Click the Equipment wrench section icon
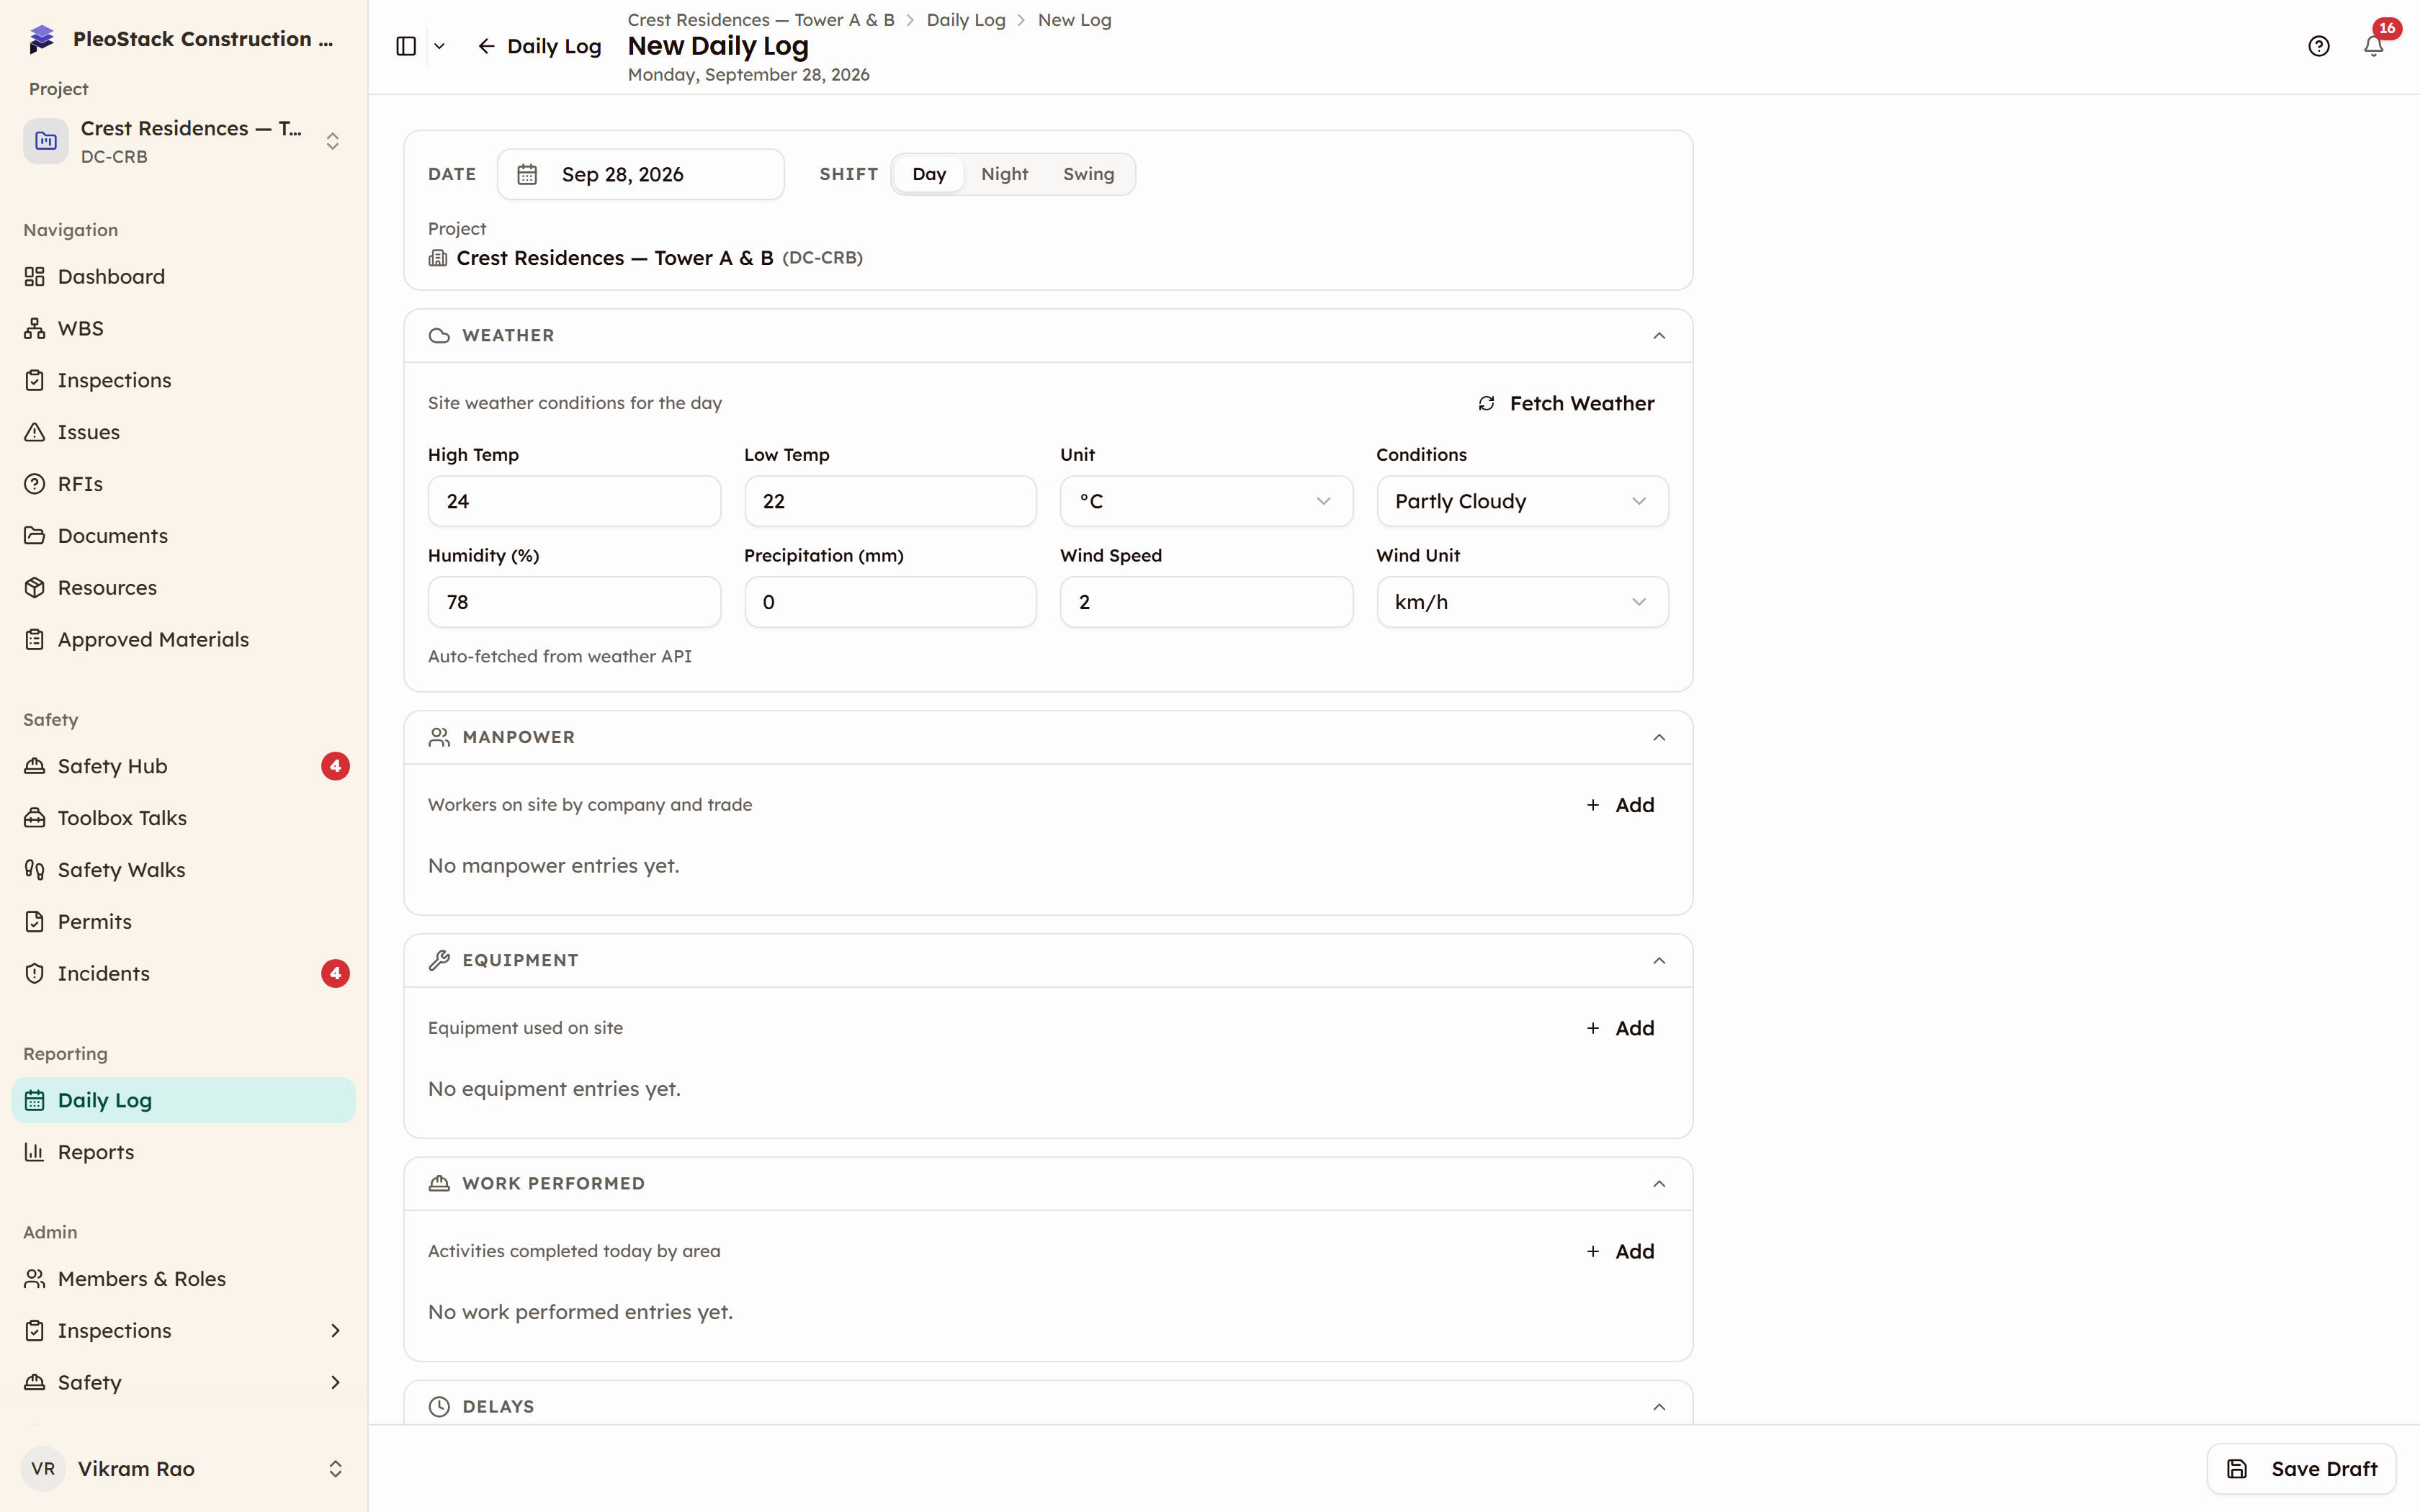The width and height of the screenshot is (2420, 1512). [439, 961]
